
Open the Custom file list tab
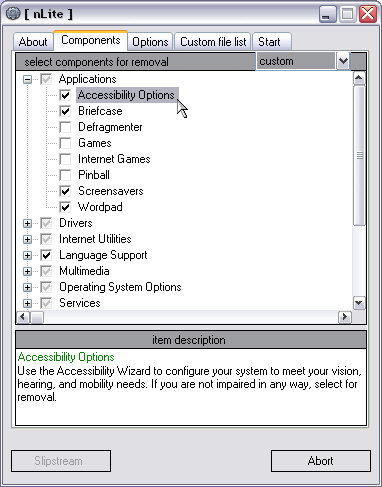(213, 42)
